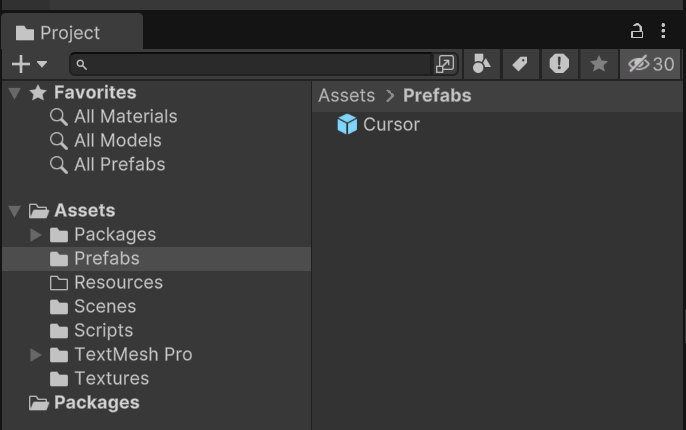Save search to favorites with star icon

[x=598, y=64]
